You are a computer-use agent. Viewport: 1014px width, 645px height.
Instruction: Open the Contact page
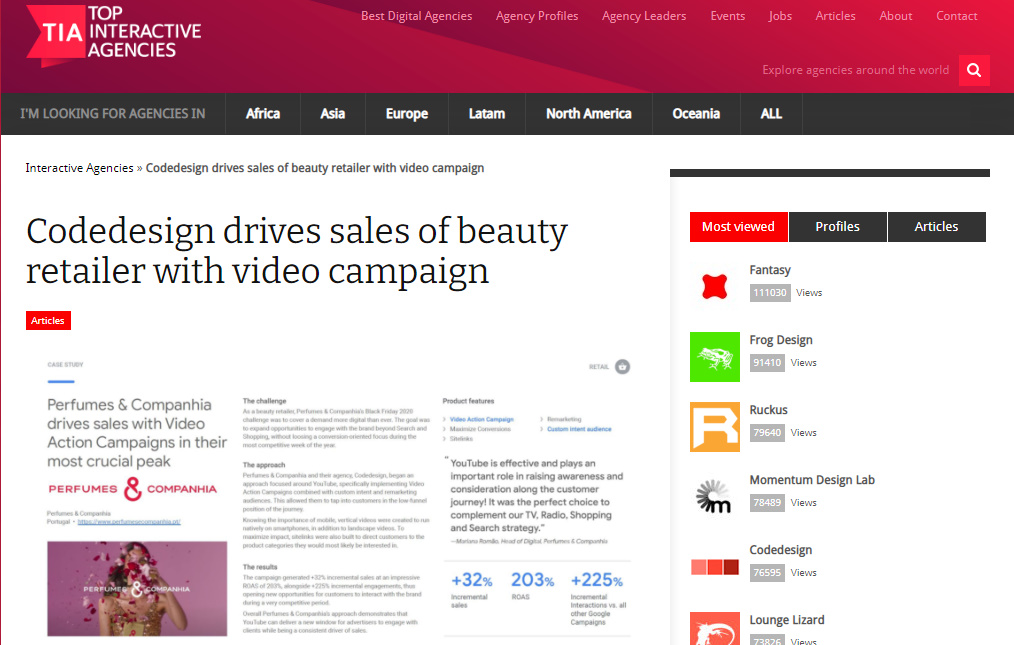[956, 16]
